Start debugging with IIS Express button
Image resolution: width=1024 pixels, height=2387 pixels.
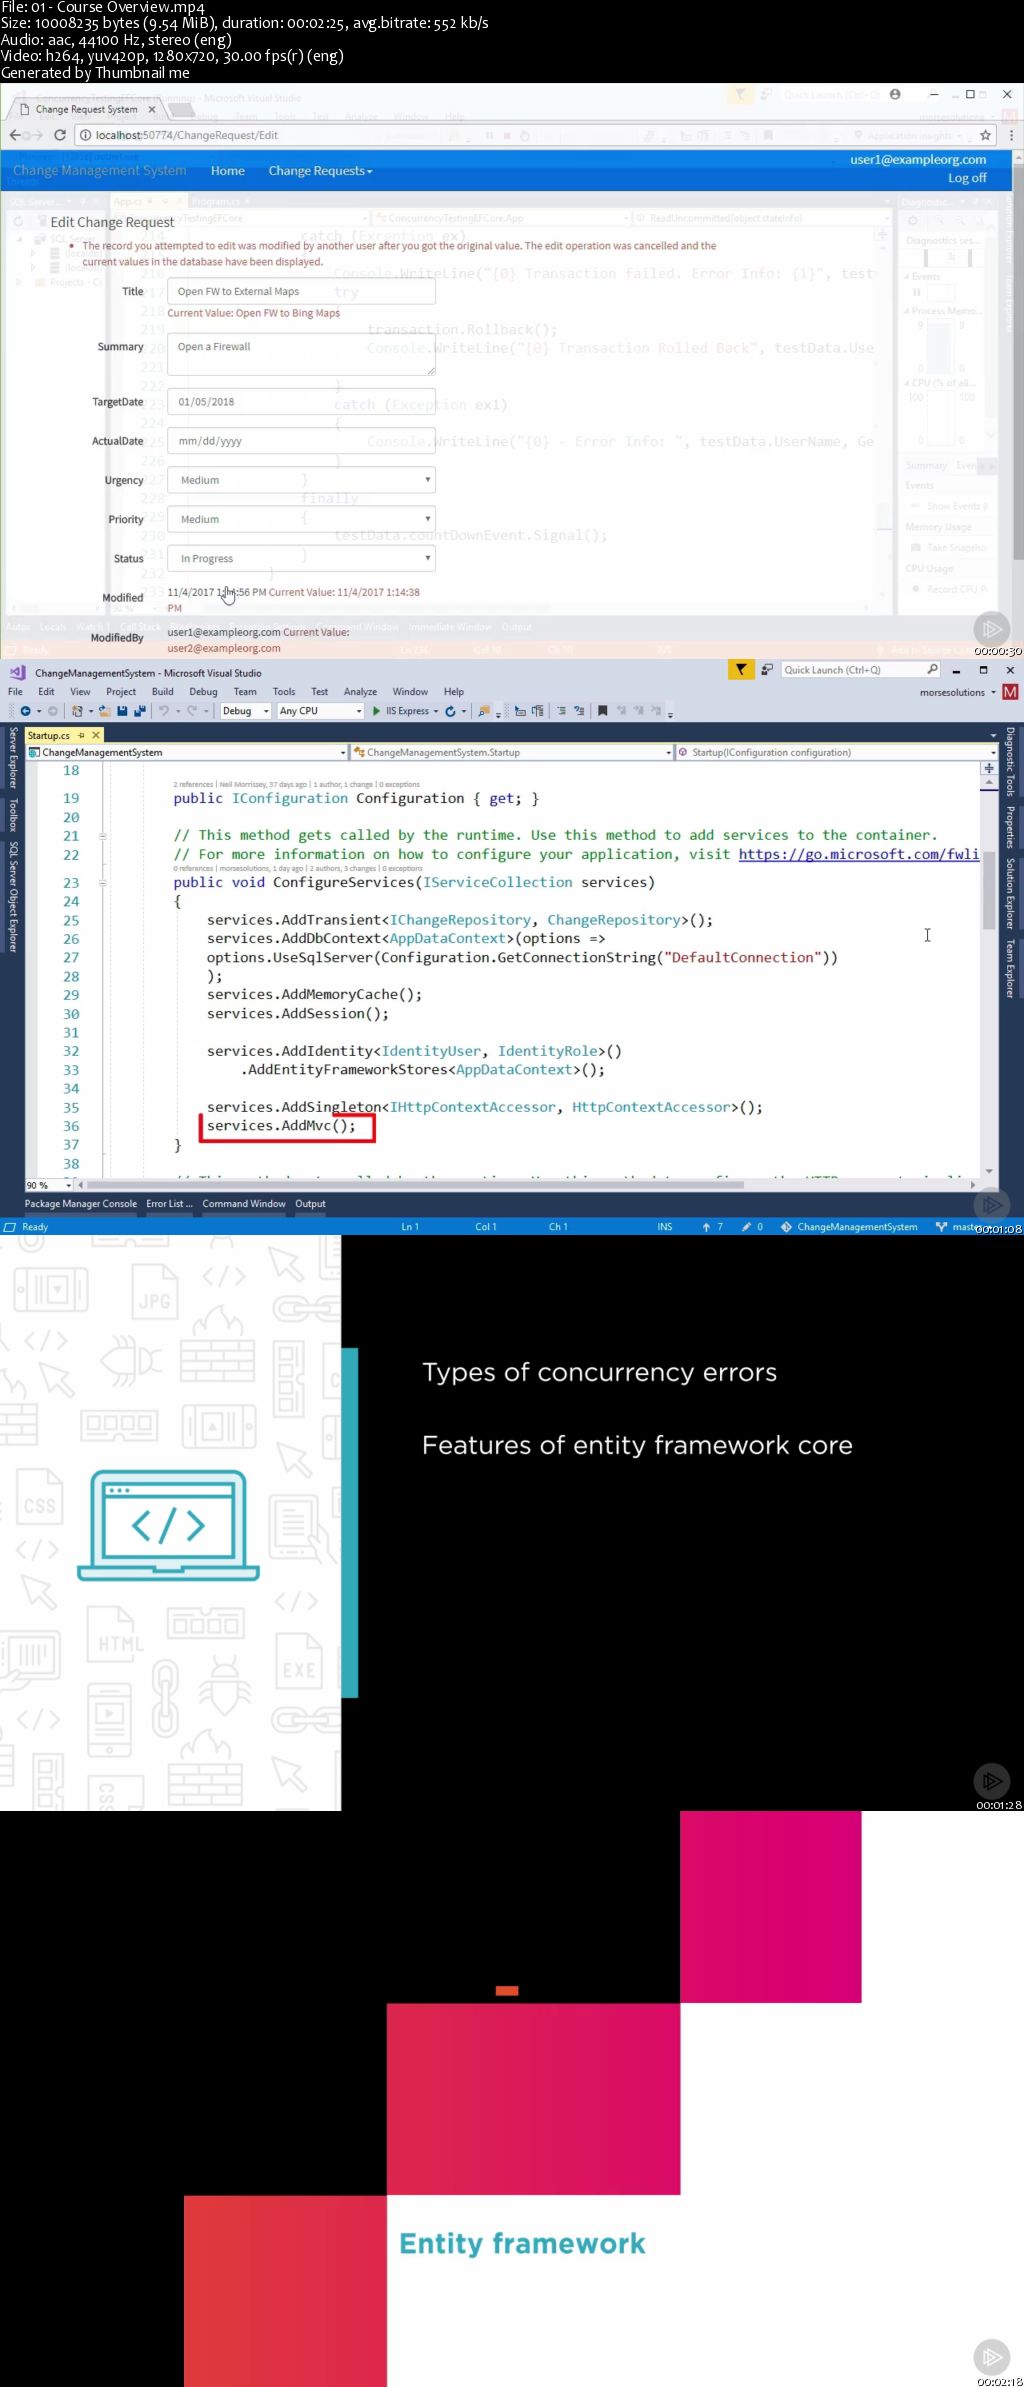pos(400,711)
